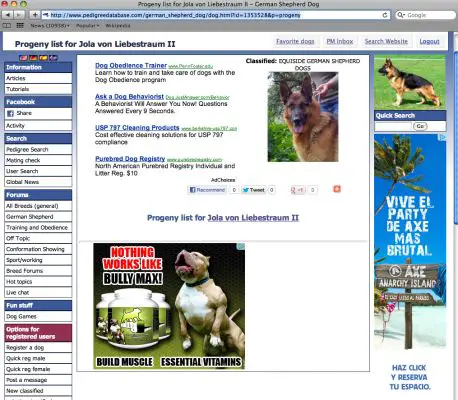Viewport: 458px width, 400px height.
Task: Open Off Topic forum
Action: click(x=38, y=238)
